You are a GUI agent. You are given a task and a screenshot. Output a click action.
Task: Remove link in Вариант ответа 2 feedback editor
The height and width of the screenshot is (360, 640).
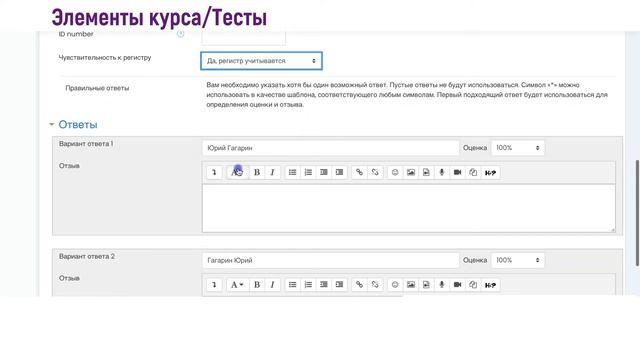375,284
